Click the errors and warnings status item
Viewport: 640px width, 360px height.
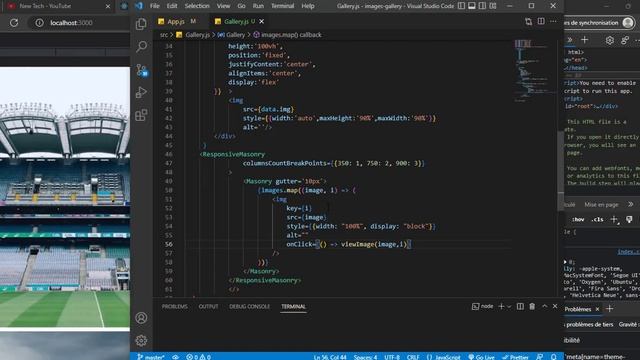point(198,356)
